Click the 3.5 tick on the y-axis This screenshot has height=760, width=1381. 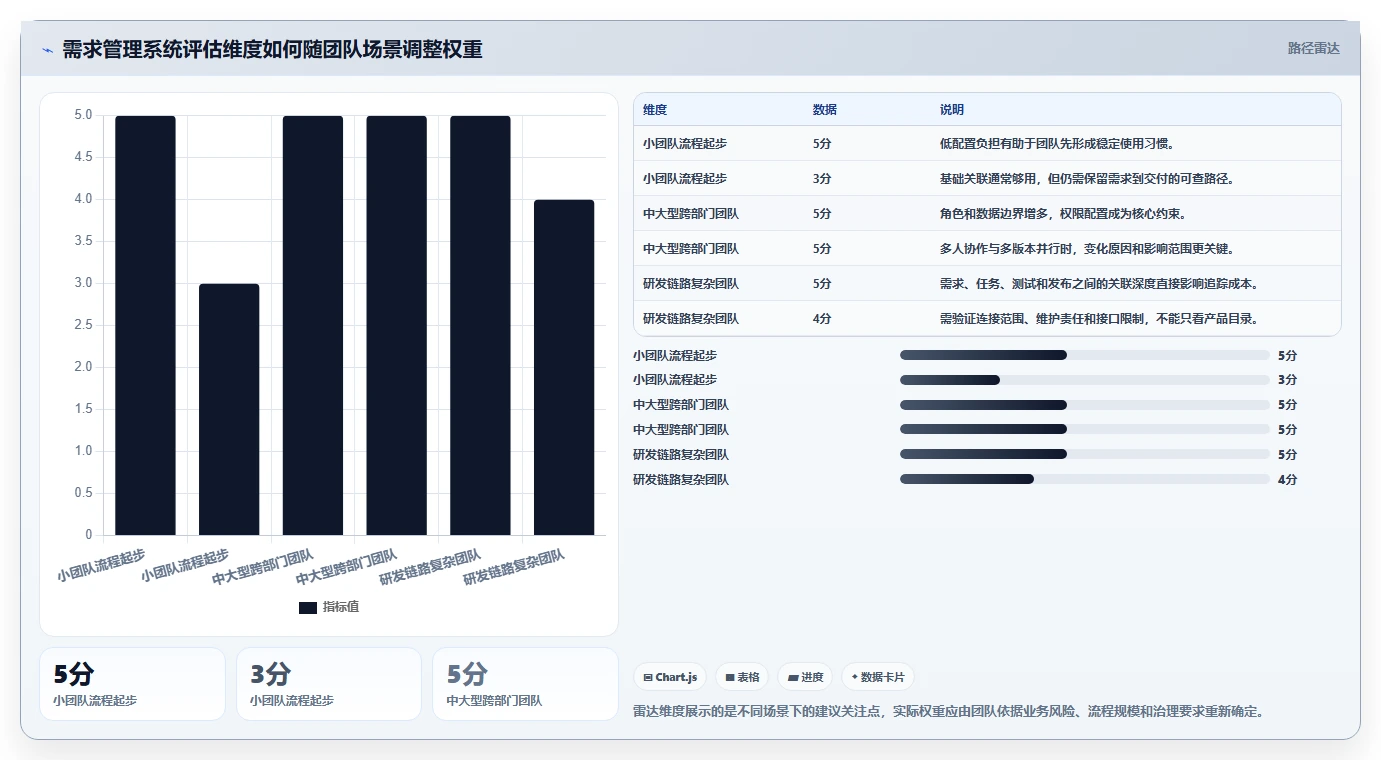(x=83, y=241)
